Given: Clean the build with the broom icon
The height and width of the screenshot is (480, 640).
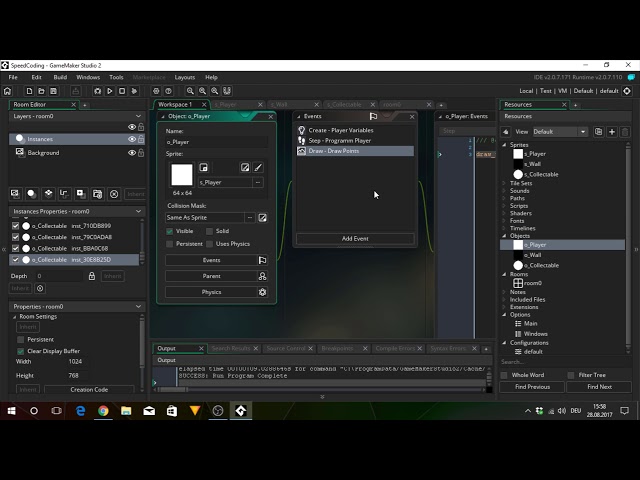Looking at the screenshot, I should point(134,91).
